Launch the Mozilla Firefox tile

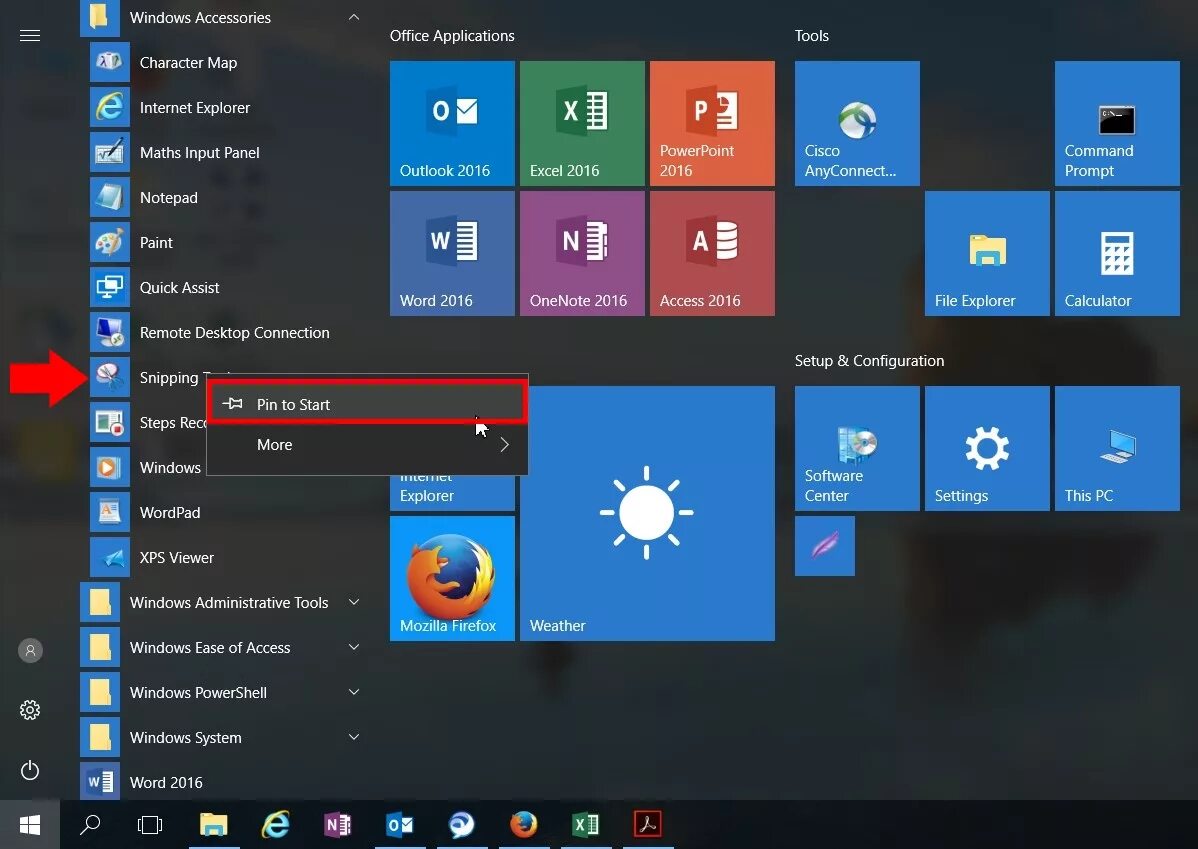452,578
